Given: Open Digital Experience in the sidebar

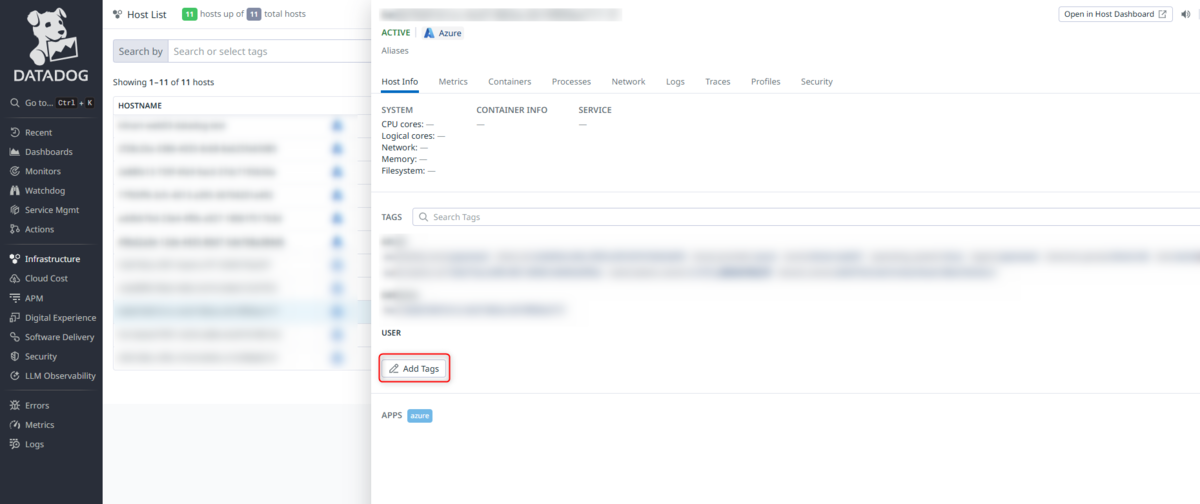Looking at the screenshot, I should click(60, 317).
